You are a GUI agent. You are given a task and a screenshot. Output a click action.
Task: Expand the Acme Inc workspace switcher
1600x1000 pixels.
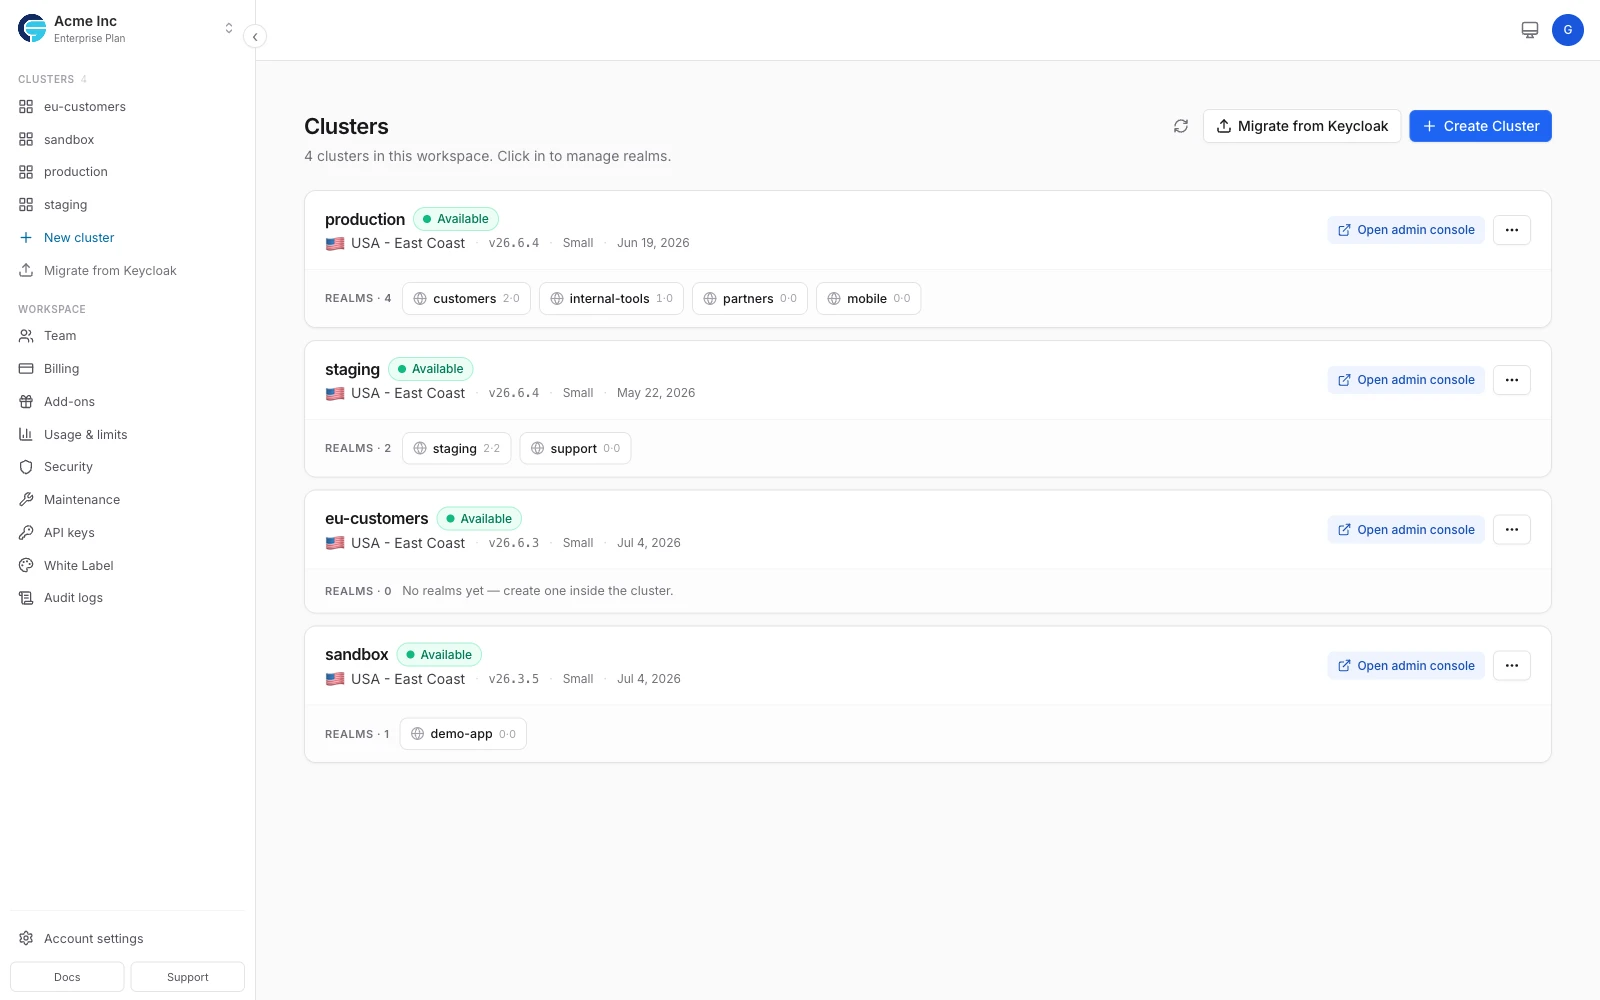click(229, 29)
